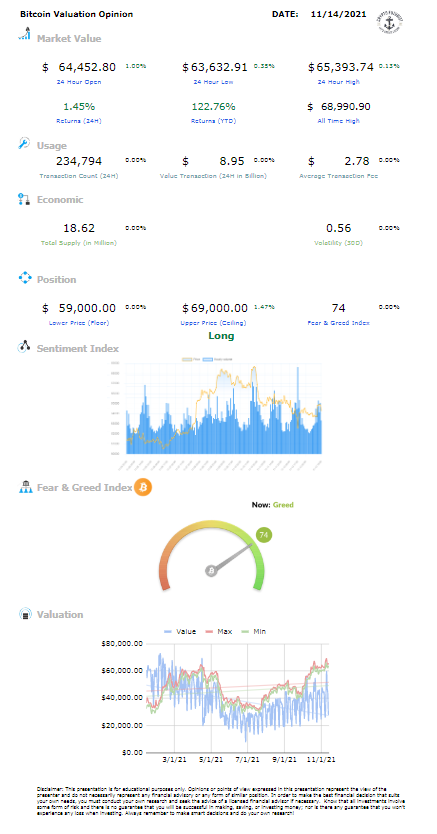Click the 11/1/21 axis date label

coord(322,760)
